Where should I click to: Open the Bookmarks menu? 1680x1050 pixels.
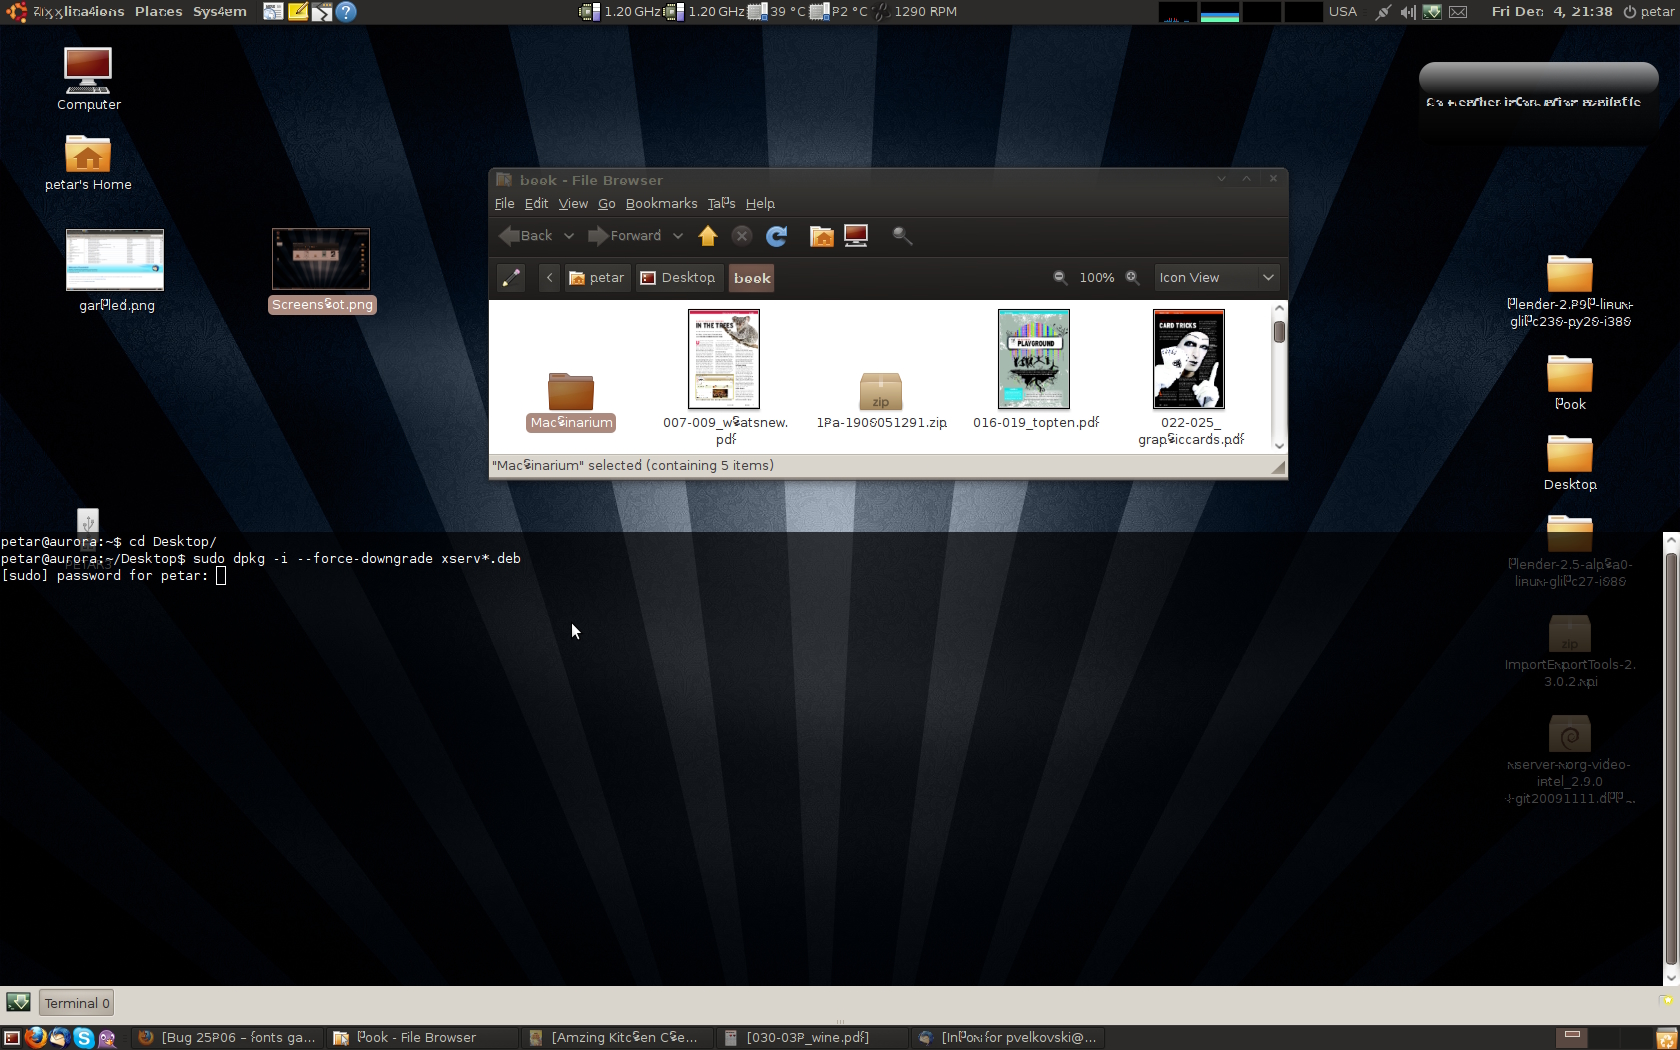coord(661,204)
